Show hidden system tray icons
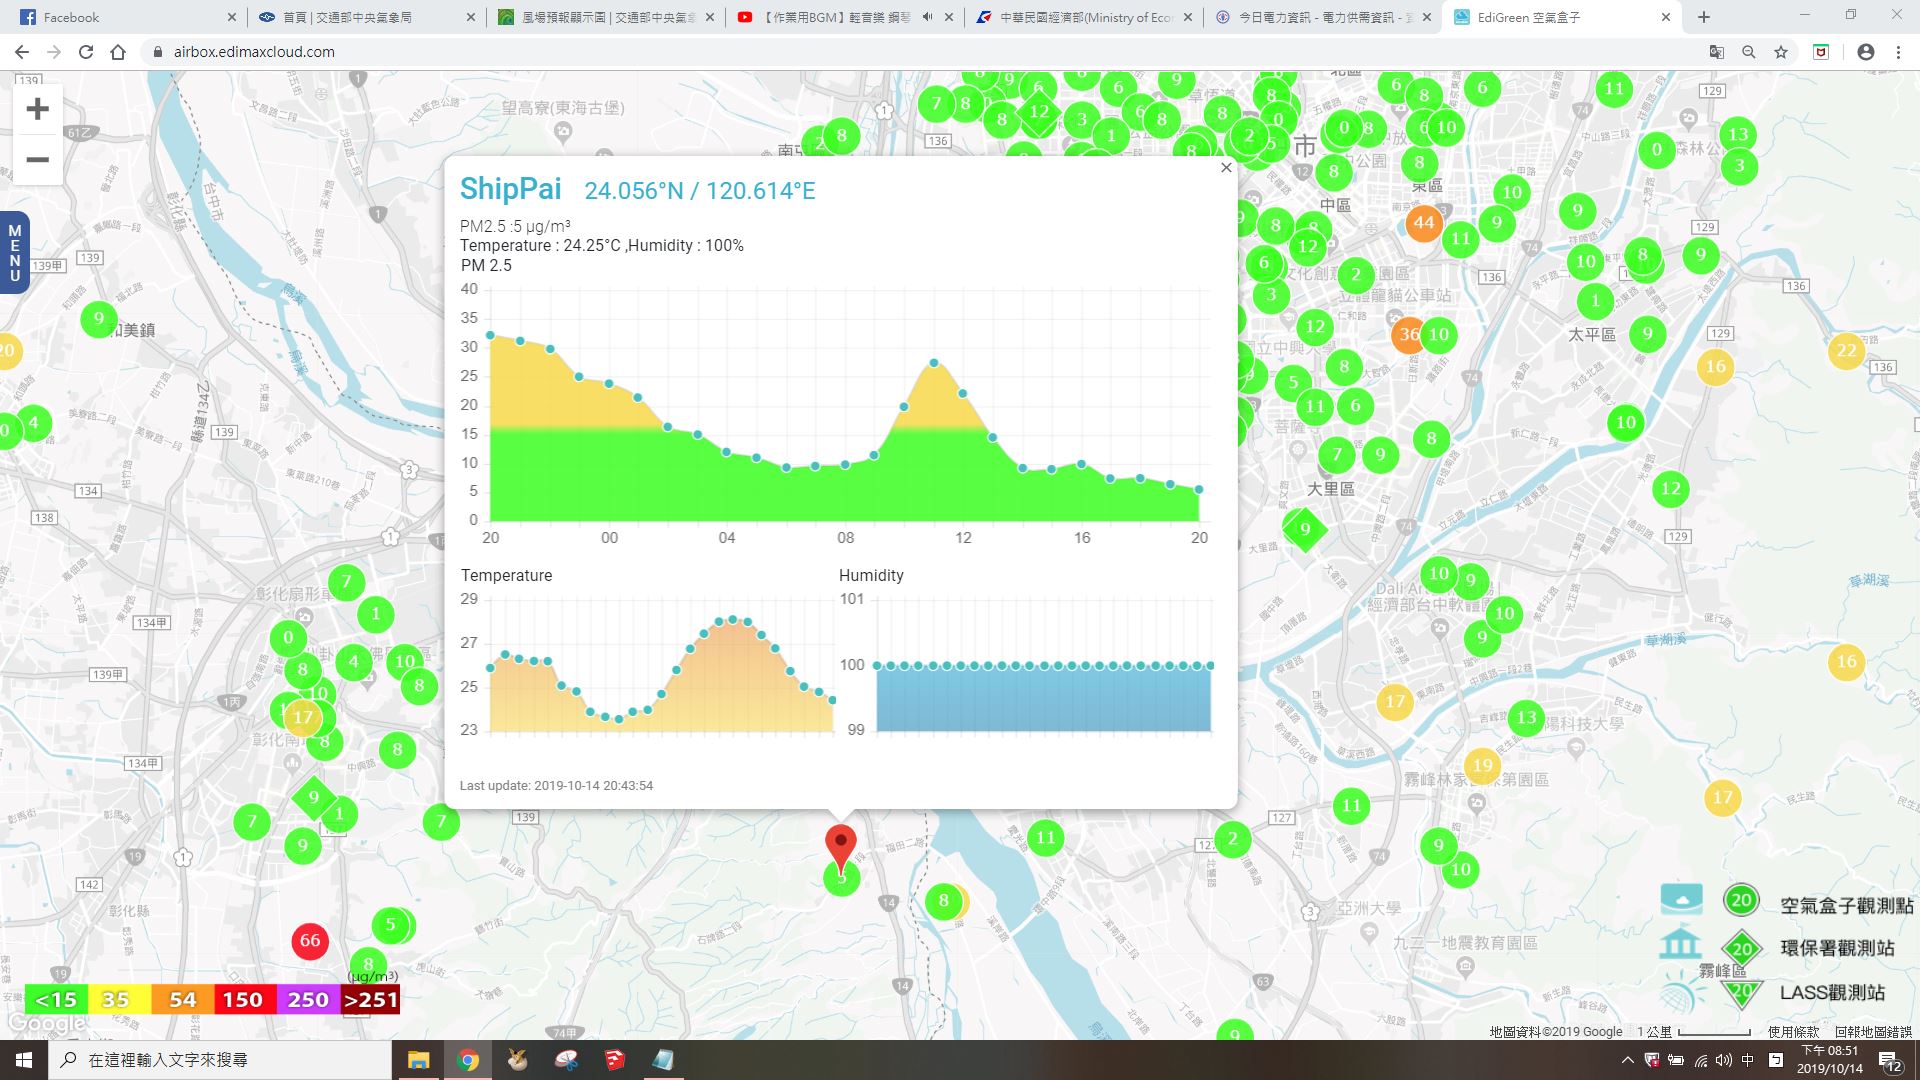1920x1080 pixels. coord(1627,1060)
